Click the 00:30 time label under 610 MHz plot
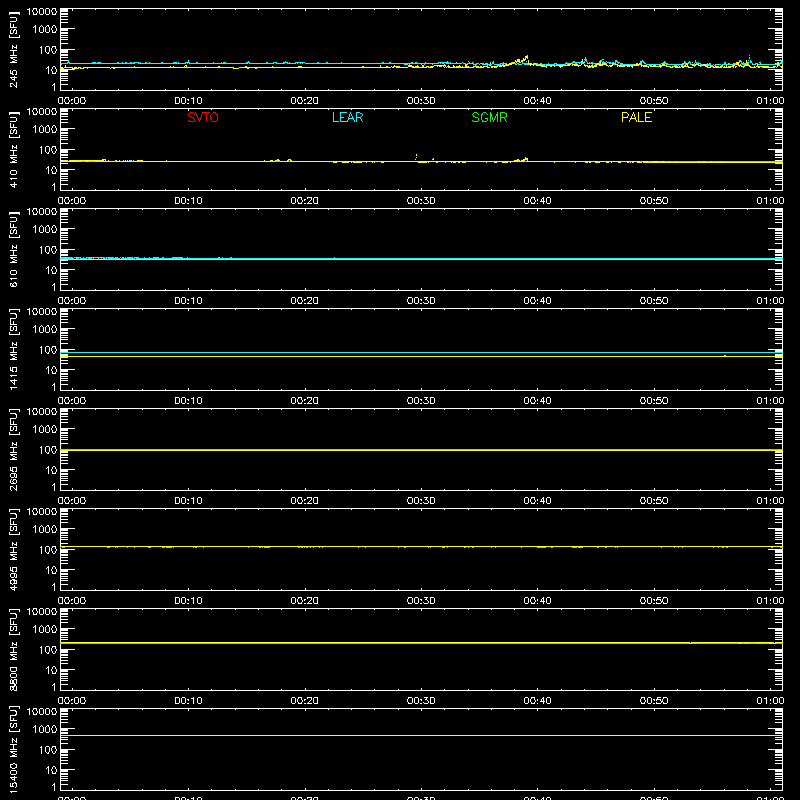800x800 pixels. [x=421, y=301]
